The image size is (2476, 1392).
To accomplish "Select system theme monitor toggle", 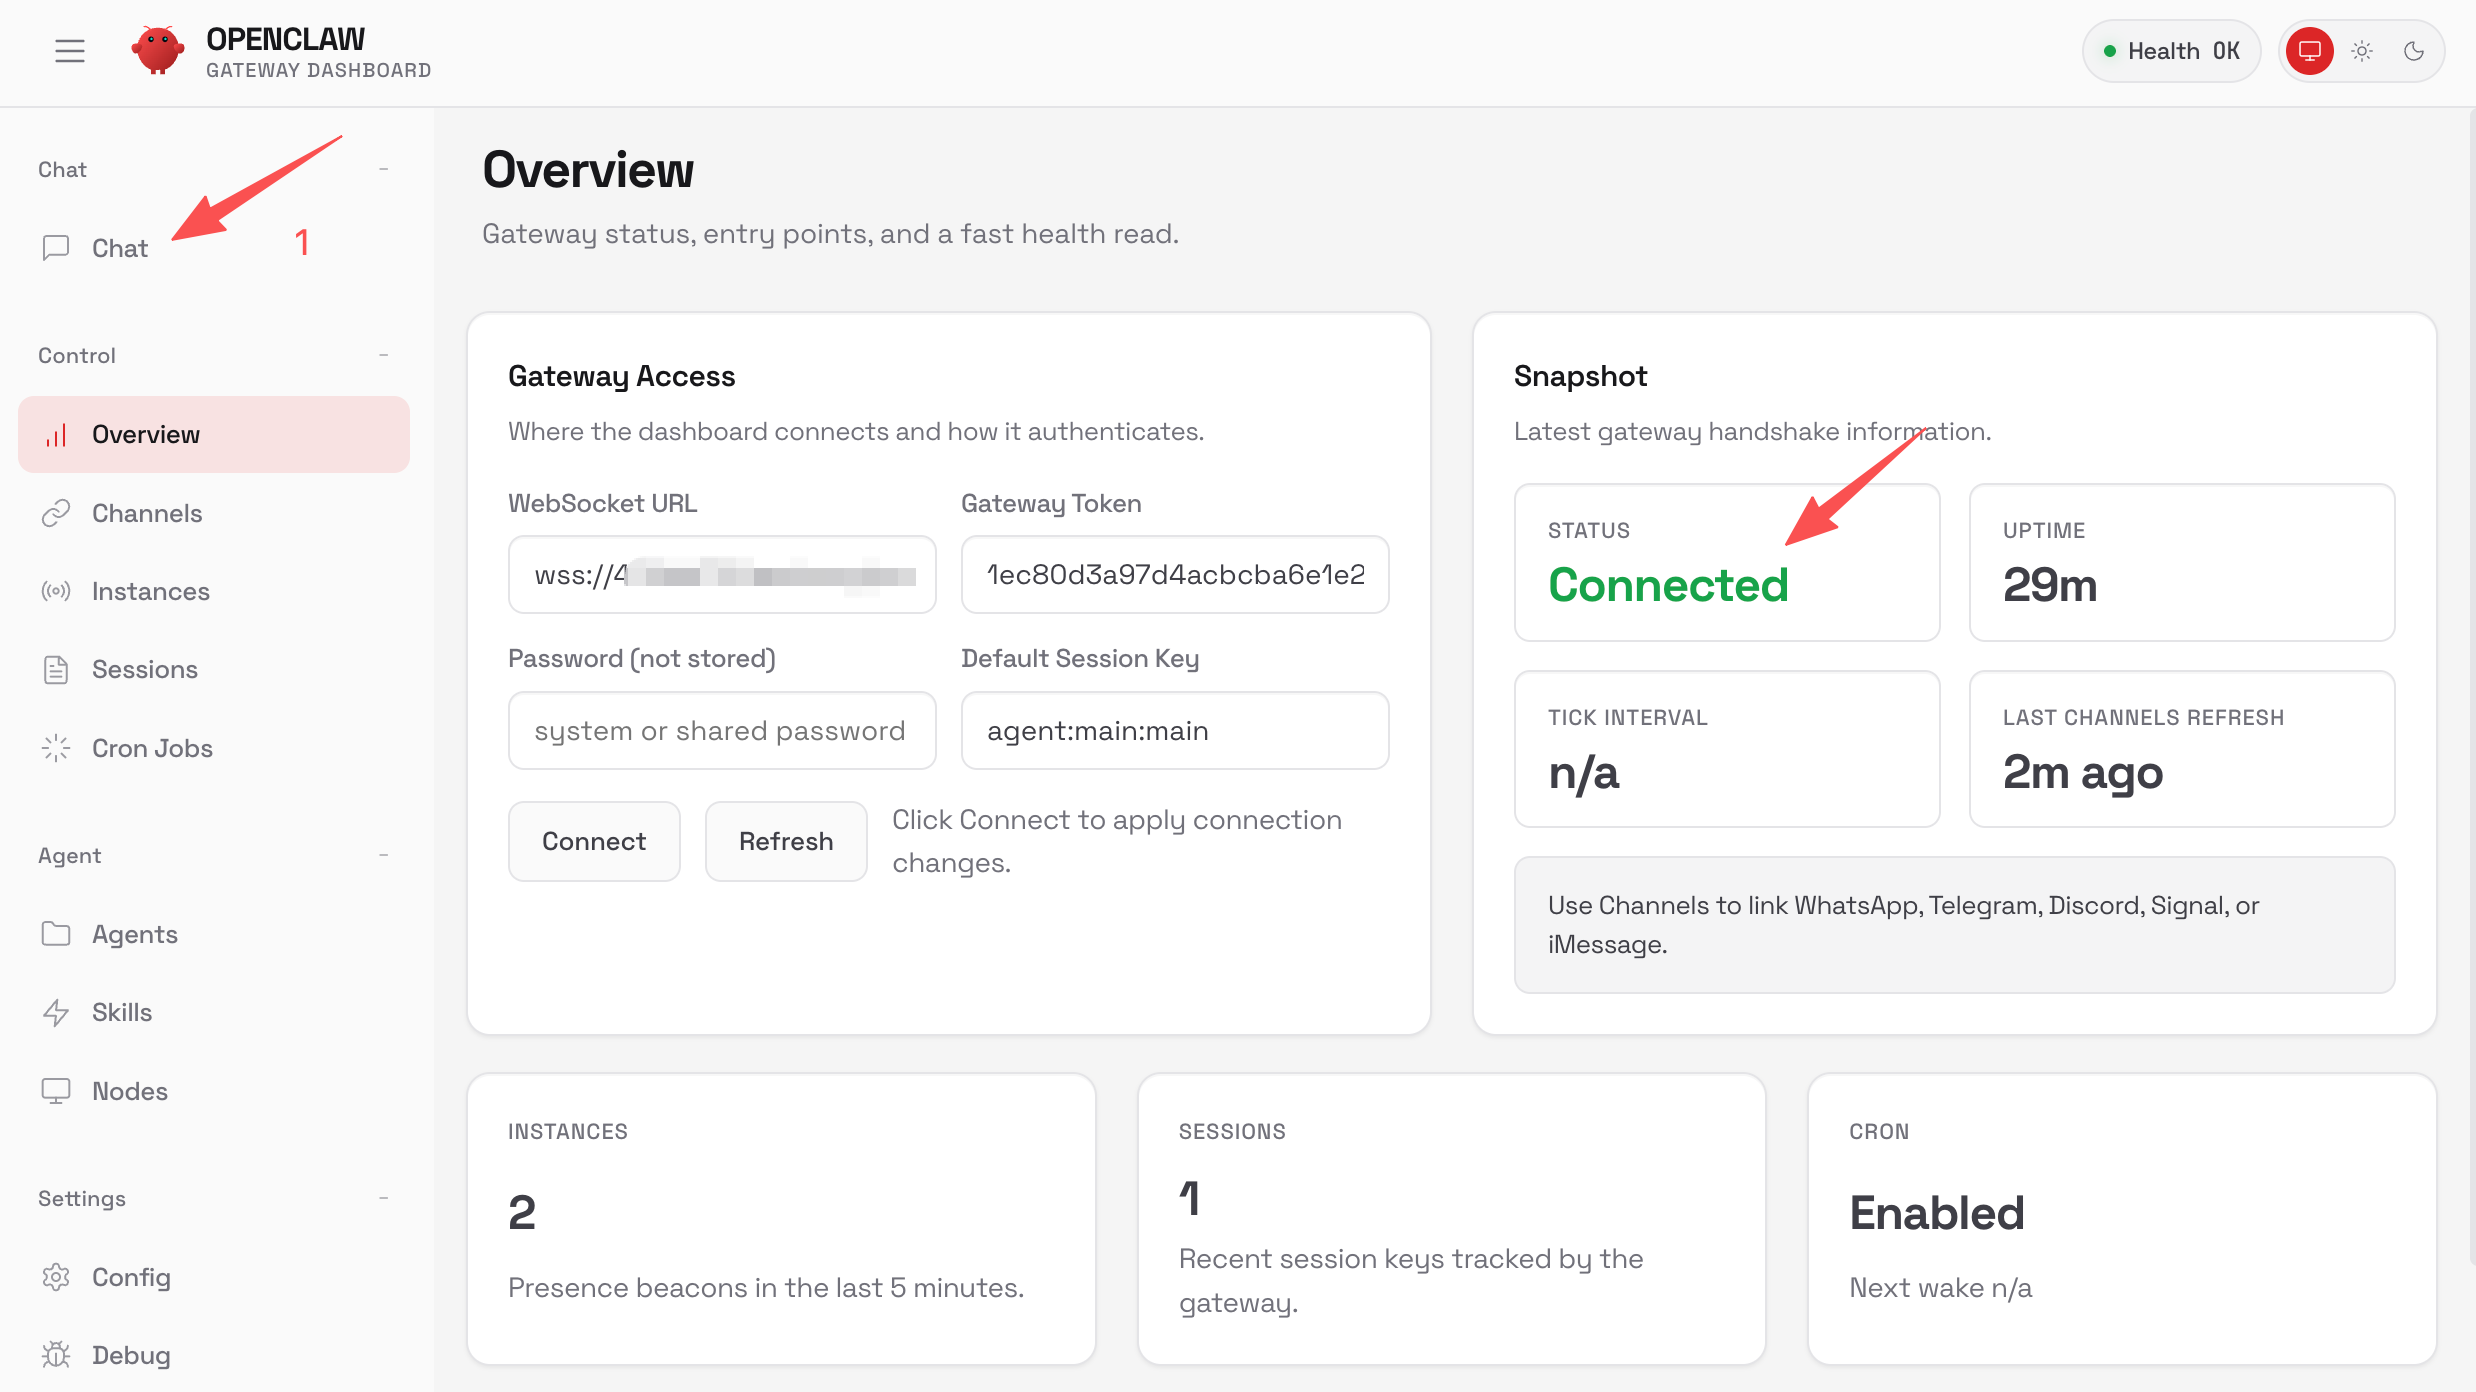I will tap(2309, 51).
